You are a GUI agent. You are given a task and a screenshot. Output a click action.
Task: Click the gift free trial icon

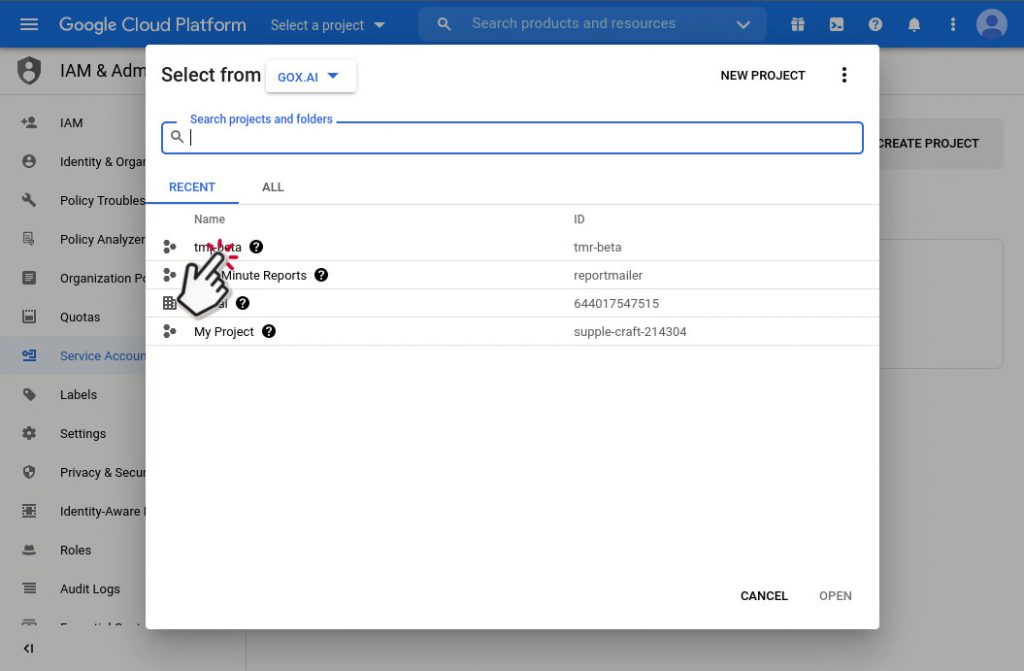[x=797, y=24]
